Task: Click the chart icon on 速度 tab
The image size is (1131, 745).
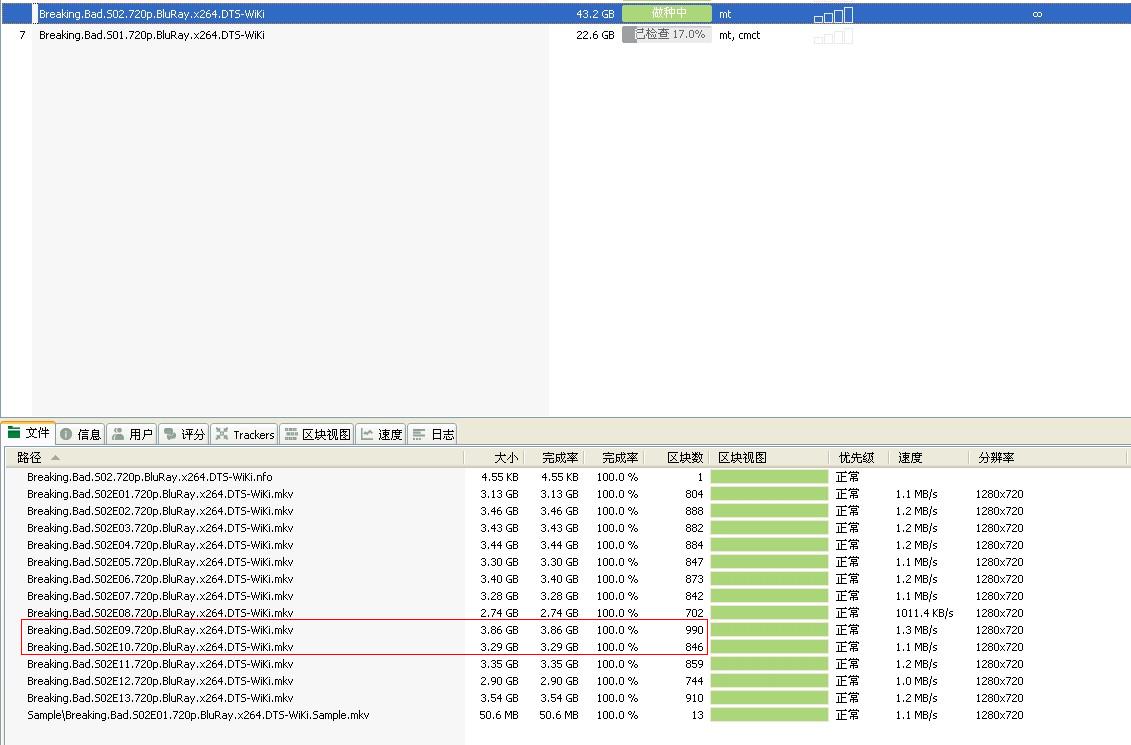Action: click(x=367, y=434)
